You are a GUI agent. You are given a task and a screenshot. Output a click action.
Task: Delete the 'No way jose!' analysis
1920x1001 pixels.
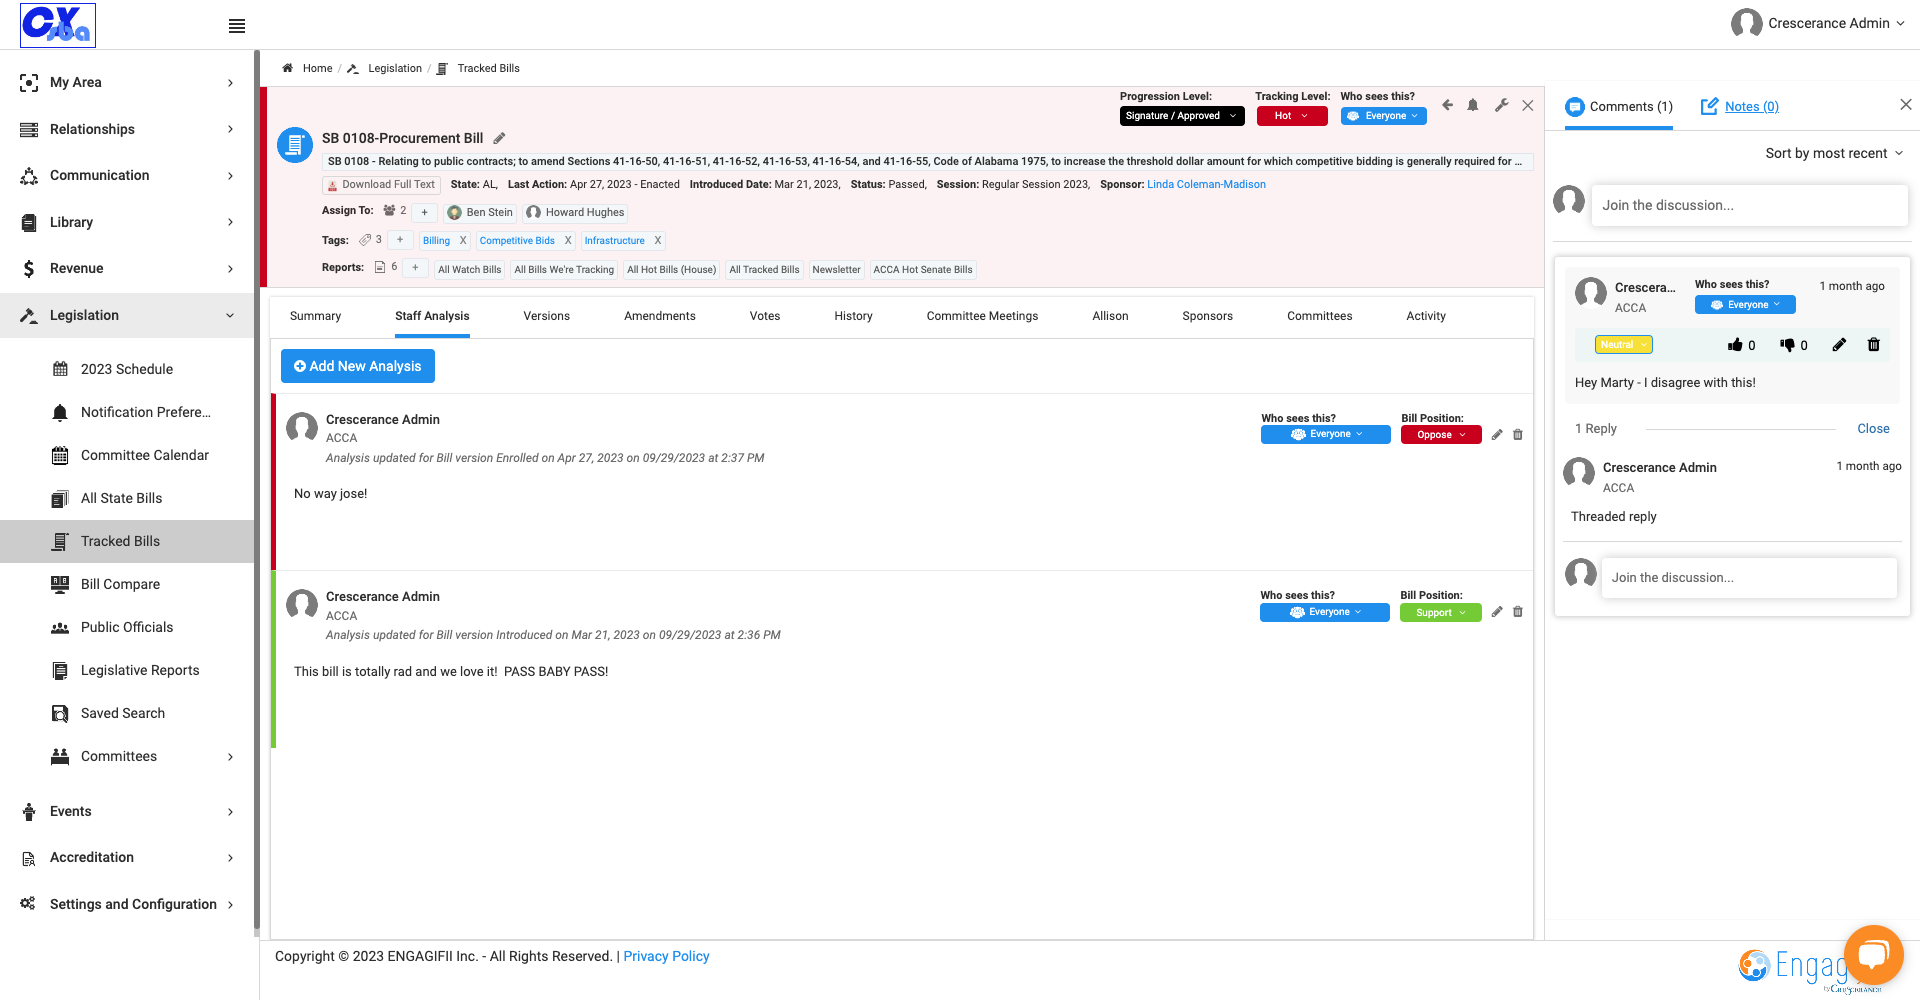(1518, 435)
